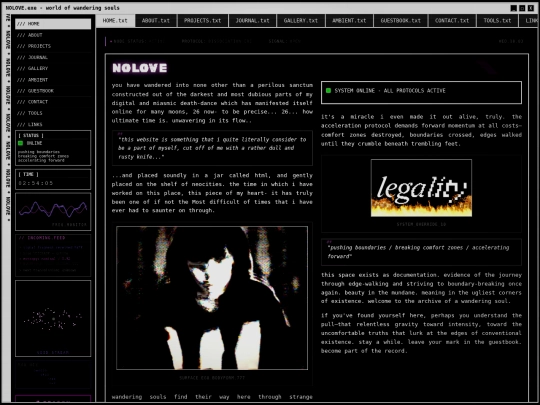
Task: Open the PROJECTS.txt tab
Action: (202, 21)
